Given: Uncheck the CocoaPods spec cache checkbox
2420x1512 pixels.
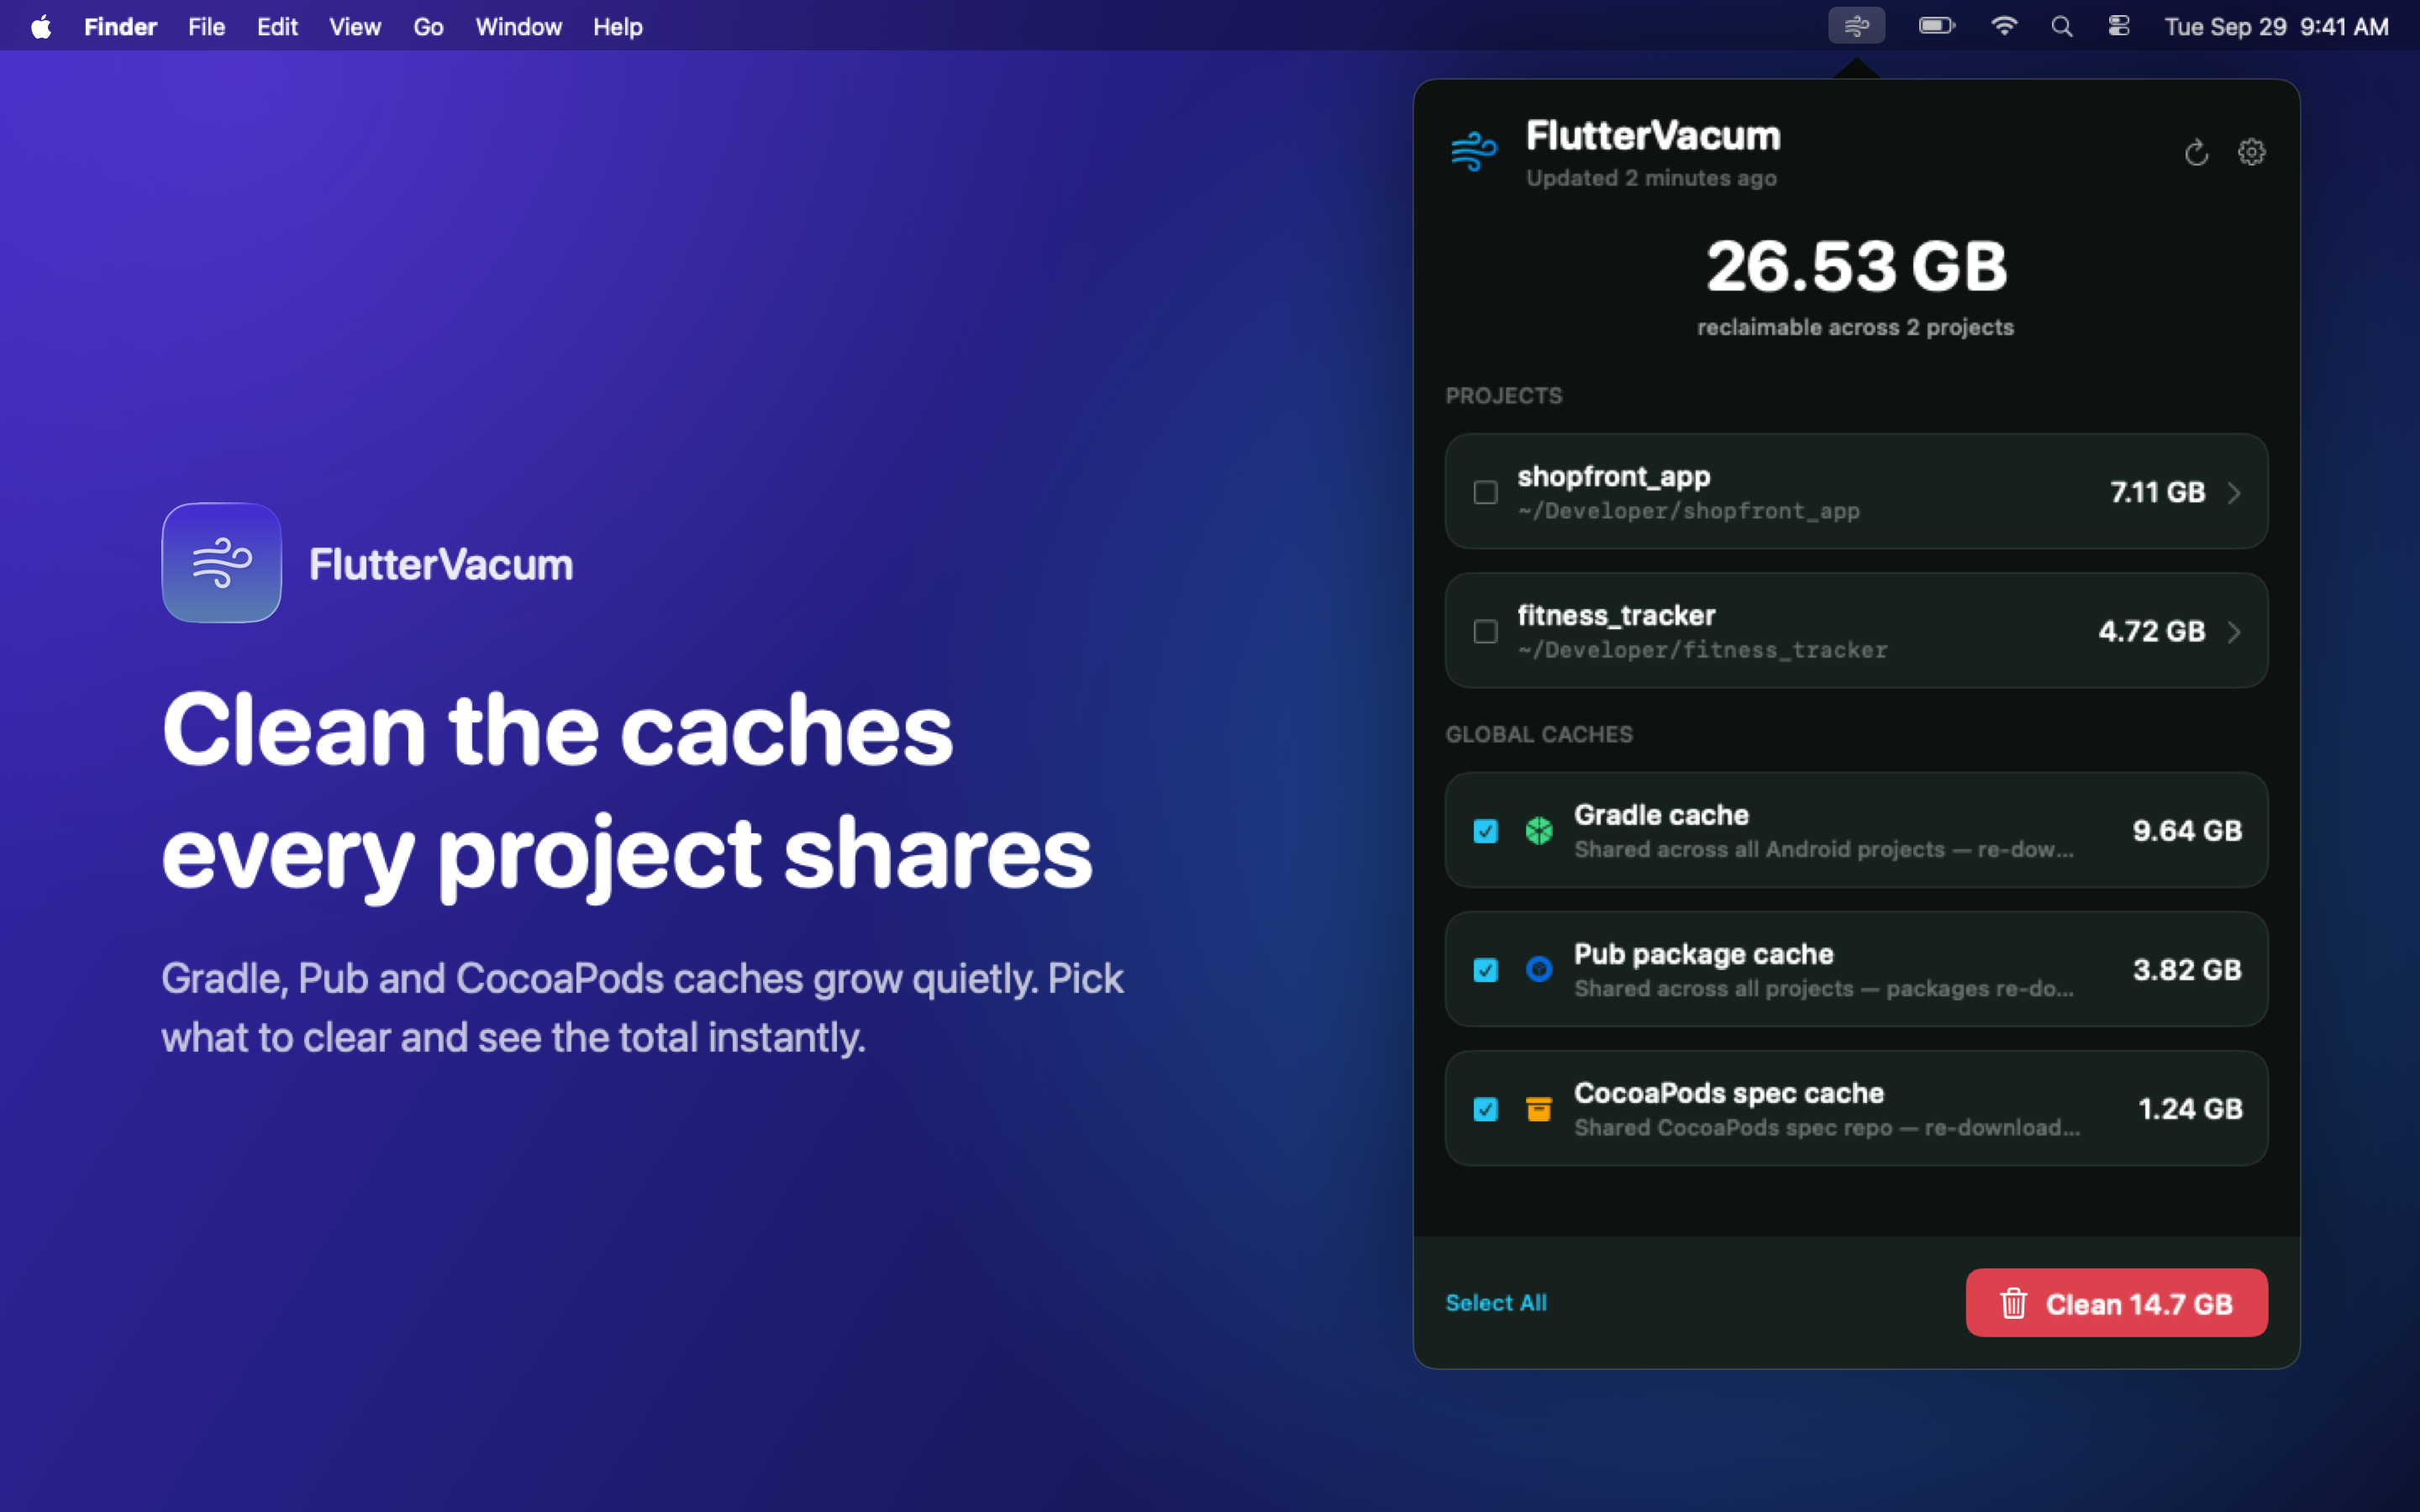Looking at the screenshot, I should point(1485,1109).
